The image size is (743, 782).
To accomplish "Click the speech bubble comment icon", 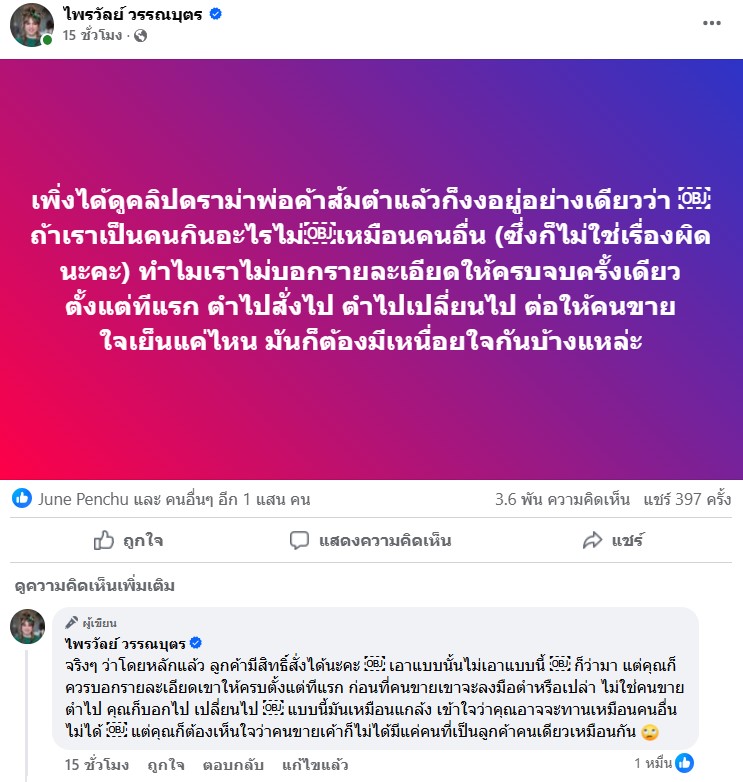I will [299, 541].
